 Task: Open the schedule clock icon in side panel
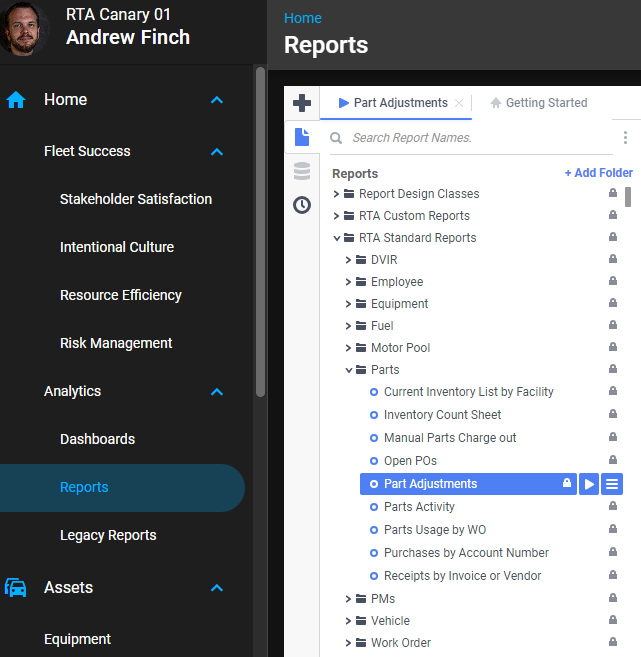tap(302, 205)
